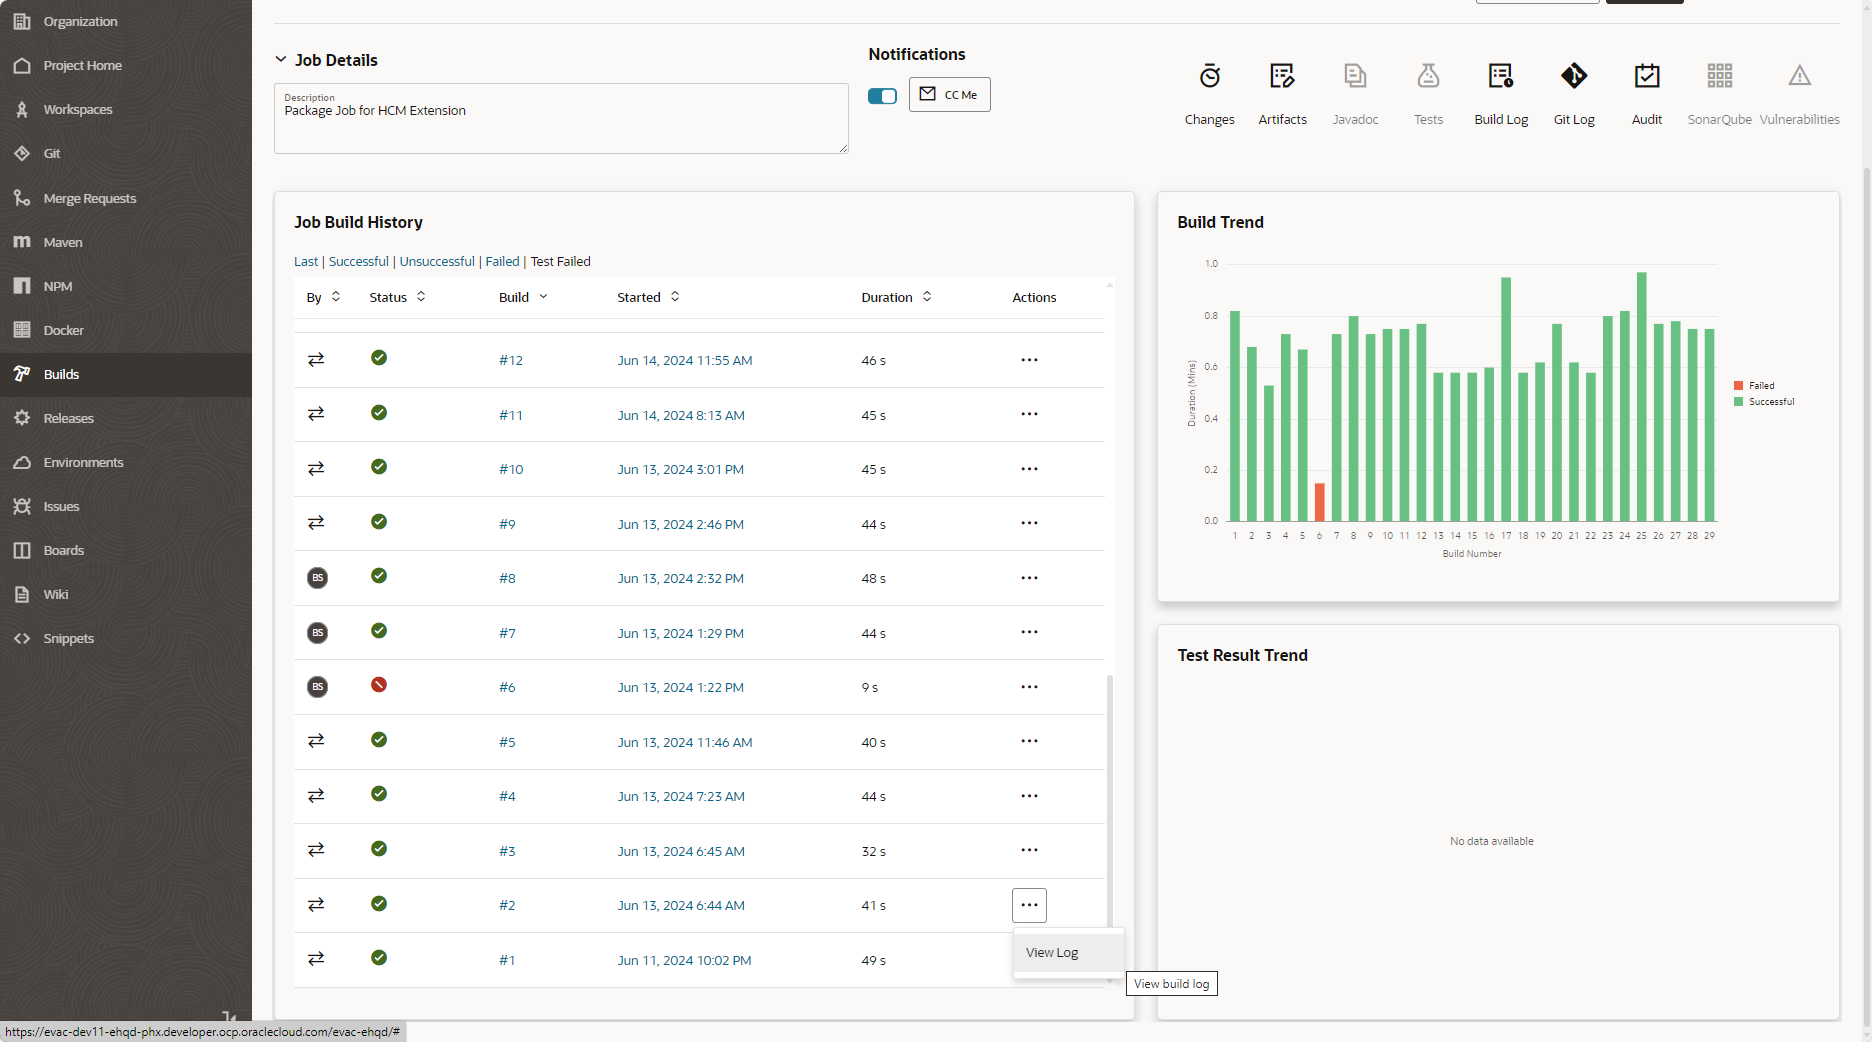Image resolution: width=1872 pixels, height=1042 pixels.
Task: Open the Wiki sidebar item
Action: tap(126, 594)
